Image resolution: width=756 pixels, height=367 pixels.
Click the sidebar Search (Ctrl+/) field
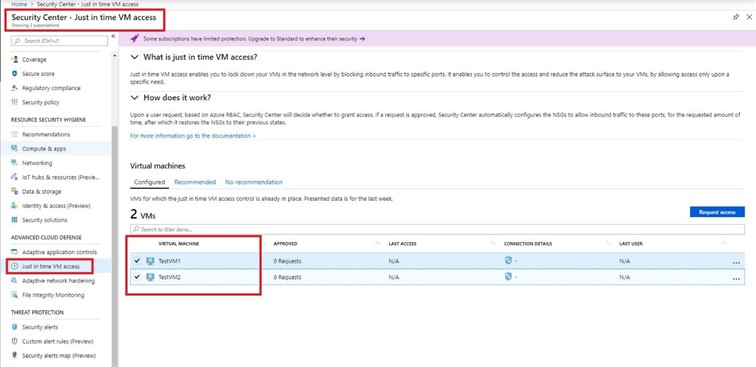[x=59, y=41]
